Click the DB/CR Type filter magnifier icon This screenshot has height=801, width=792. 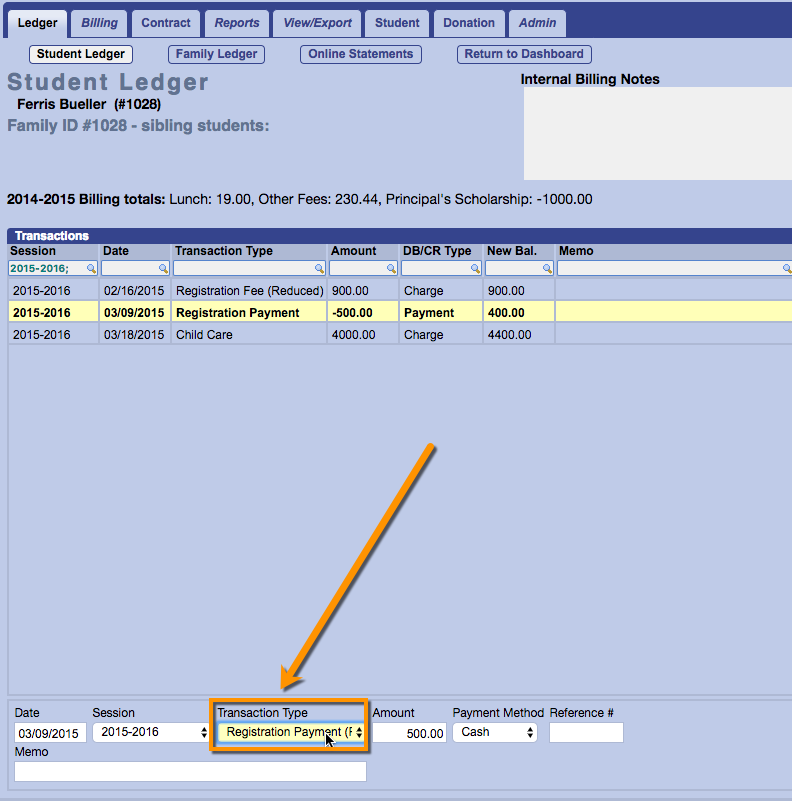475,269
